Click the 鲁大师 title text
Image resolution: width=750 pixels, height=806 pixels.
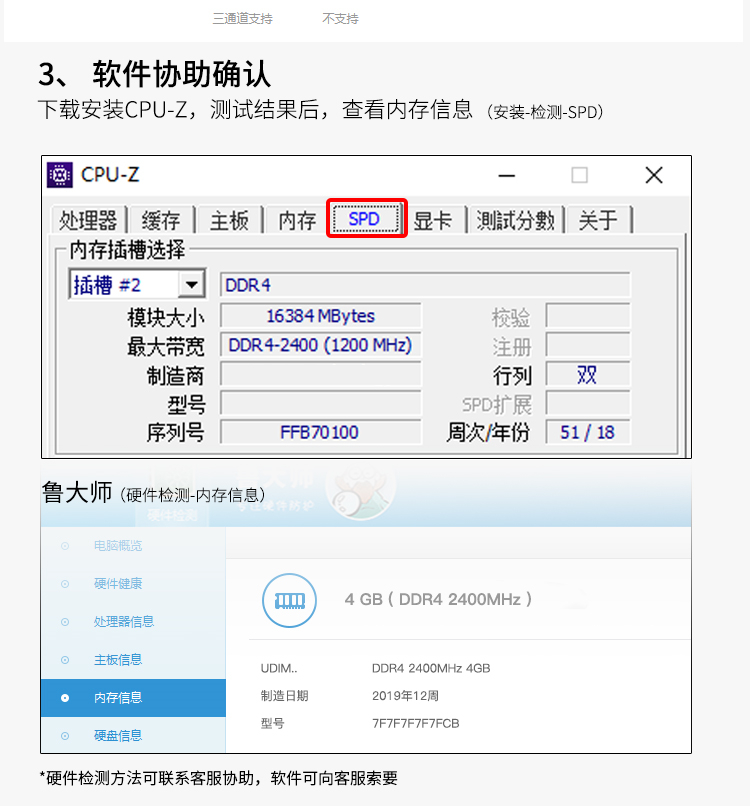point(77,492)
